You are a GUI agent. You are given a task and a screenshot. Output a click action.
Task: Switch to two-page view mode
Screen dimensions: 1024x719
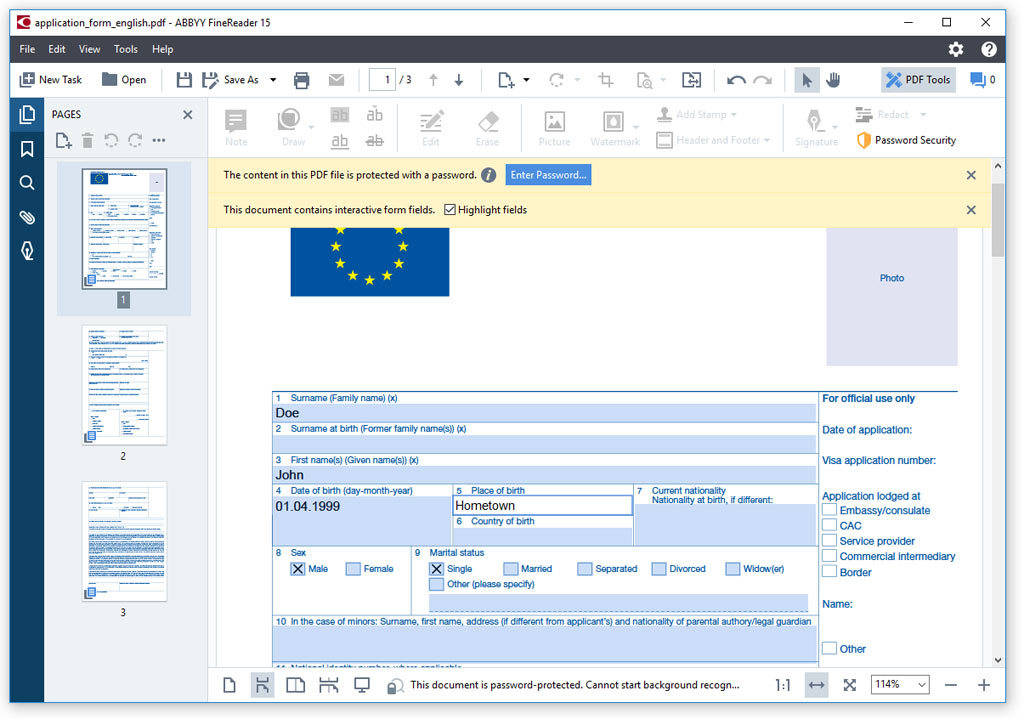pos(295,685)
